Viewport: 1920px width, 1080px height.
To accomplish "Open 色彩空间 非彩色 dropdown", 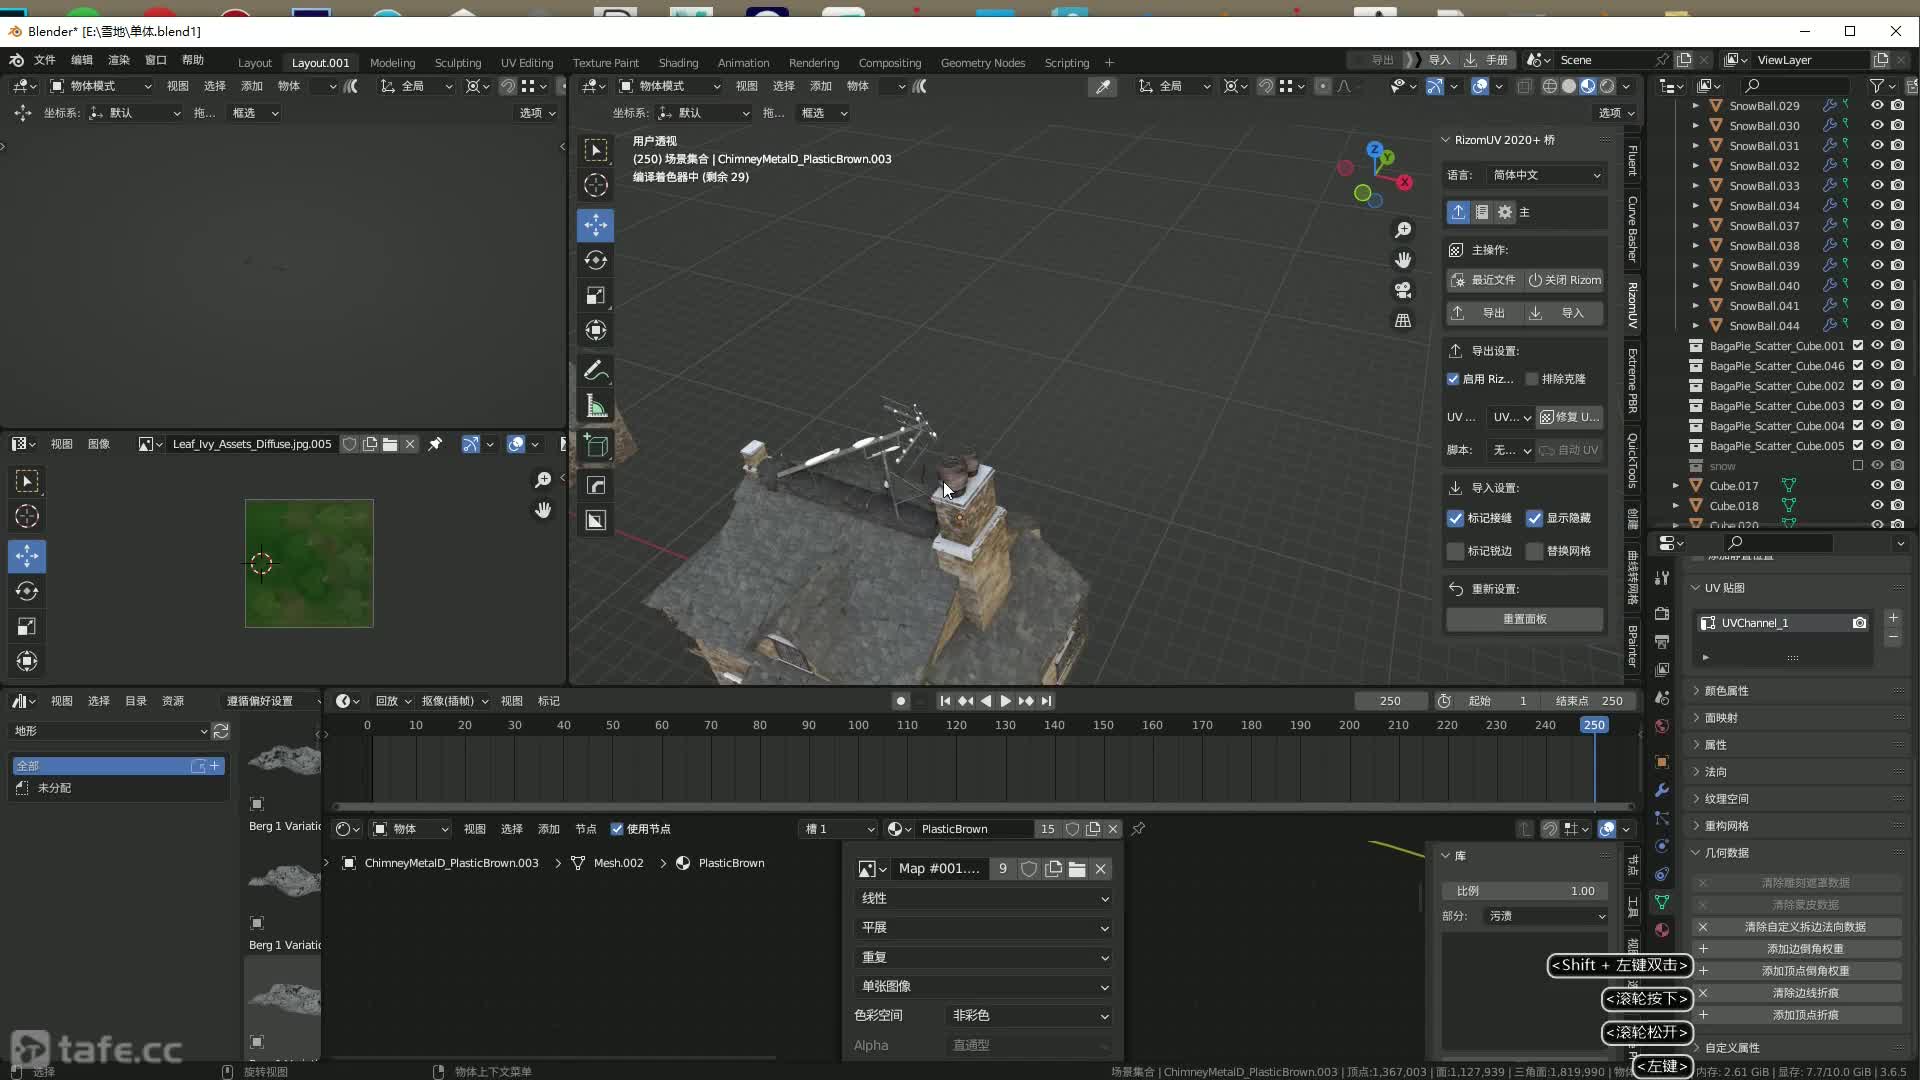I will (1030, 1016).
